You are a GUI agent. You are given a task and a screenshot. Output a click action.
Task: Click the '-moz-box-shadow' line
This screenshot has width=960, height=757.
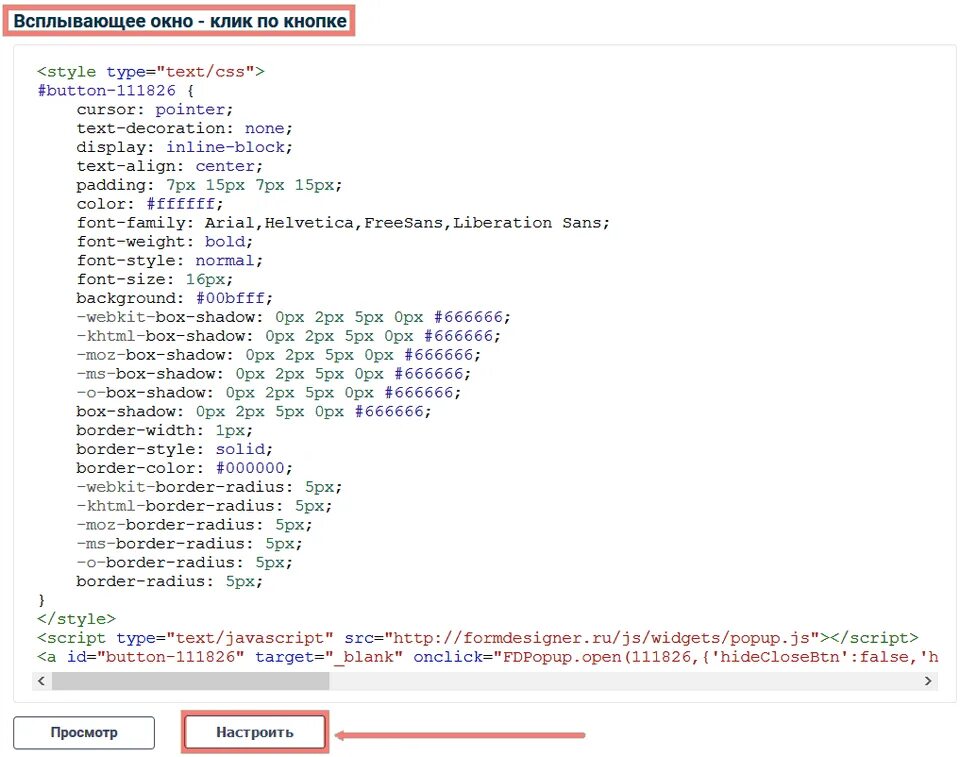click(279, 355)
